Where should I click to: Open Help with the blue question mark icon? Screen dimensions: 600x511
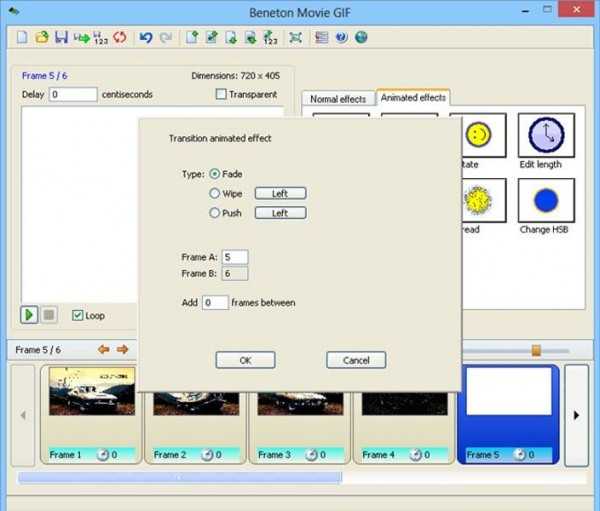pyautogui.click(x=341, y=38)
